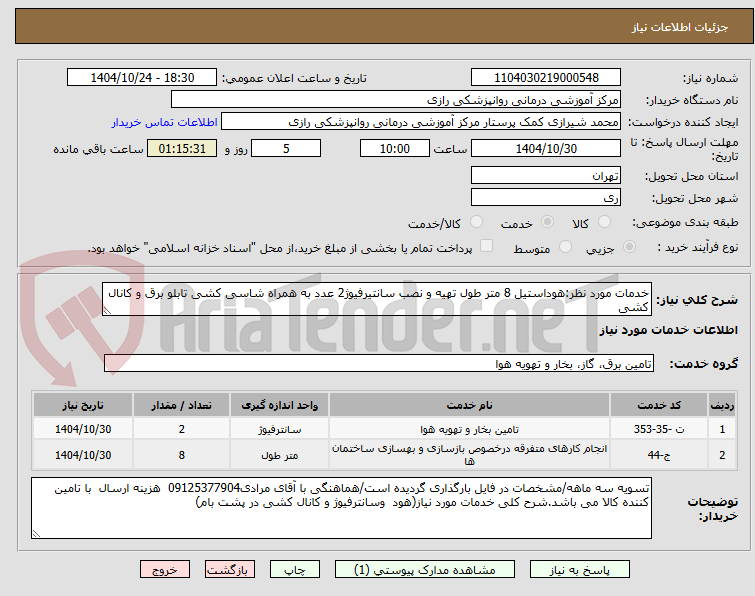Click the تعداد / مقدار column header
Screen dimensions: 755x596
[182, 405]
